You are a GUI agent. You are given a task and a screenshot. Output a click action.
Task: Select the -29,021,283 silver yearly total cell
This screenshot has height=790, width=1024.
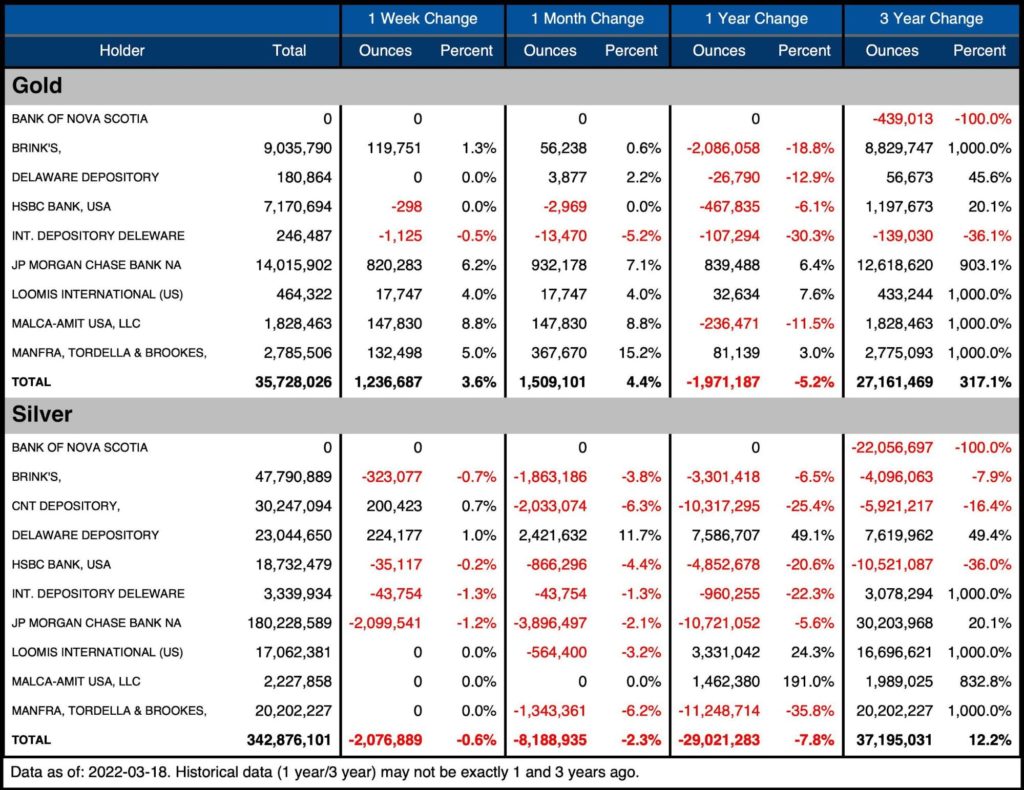point(718,740)
